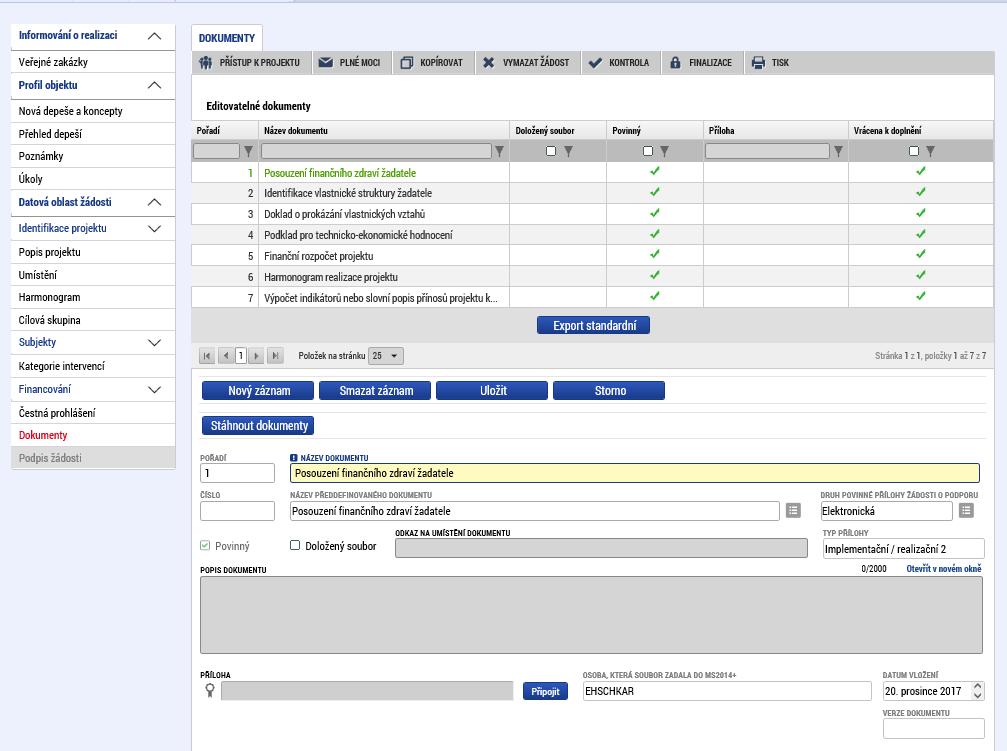Viewport: 1007px width, 751px height.
Task: Click the Otevřít v novém okně link
Action: 943,569
